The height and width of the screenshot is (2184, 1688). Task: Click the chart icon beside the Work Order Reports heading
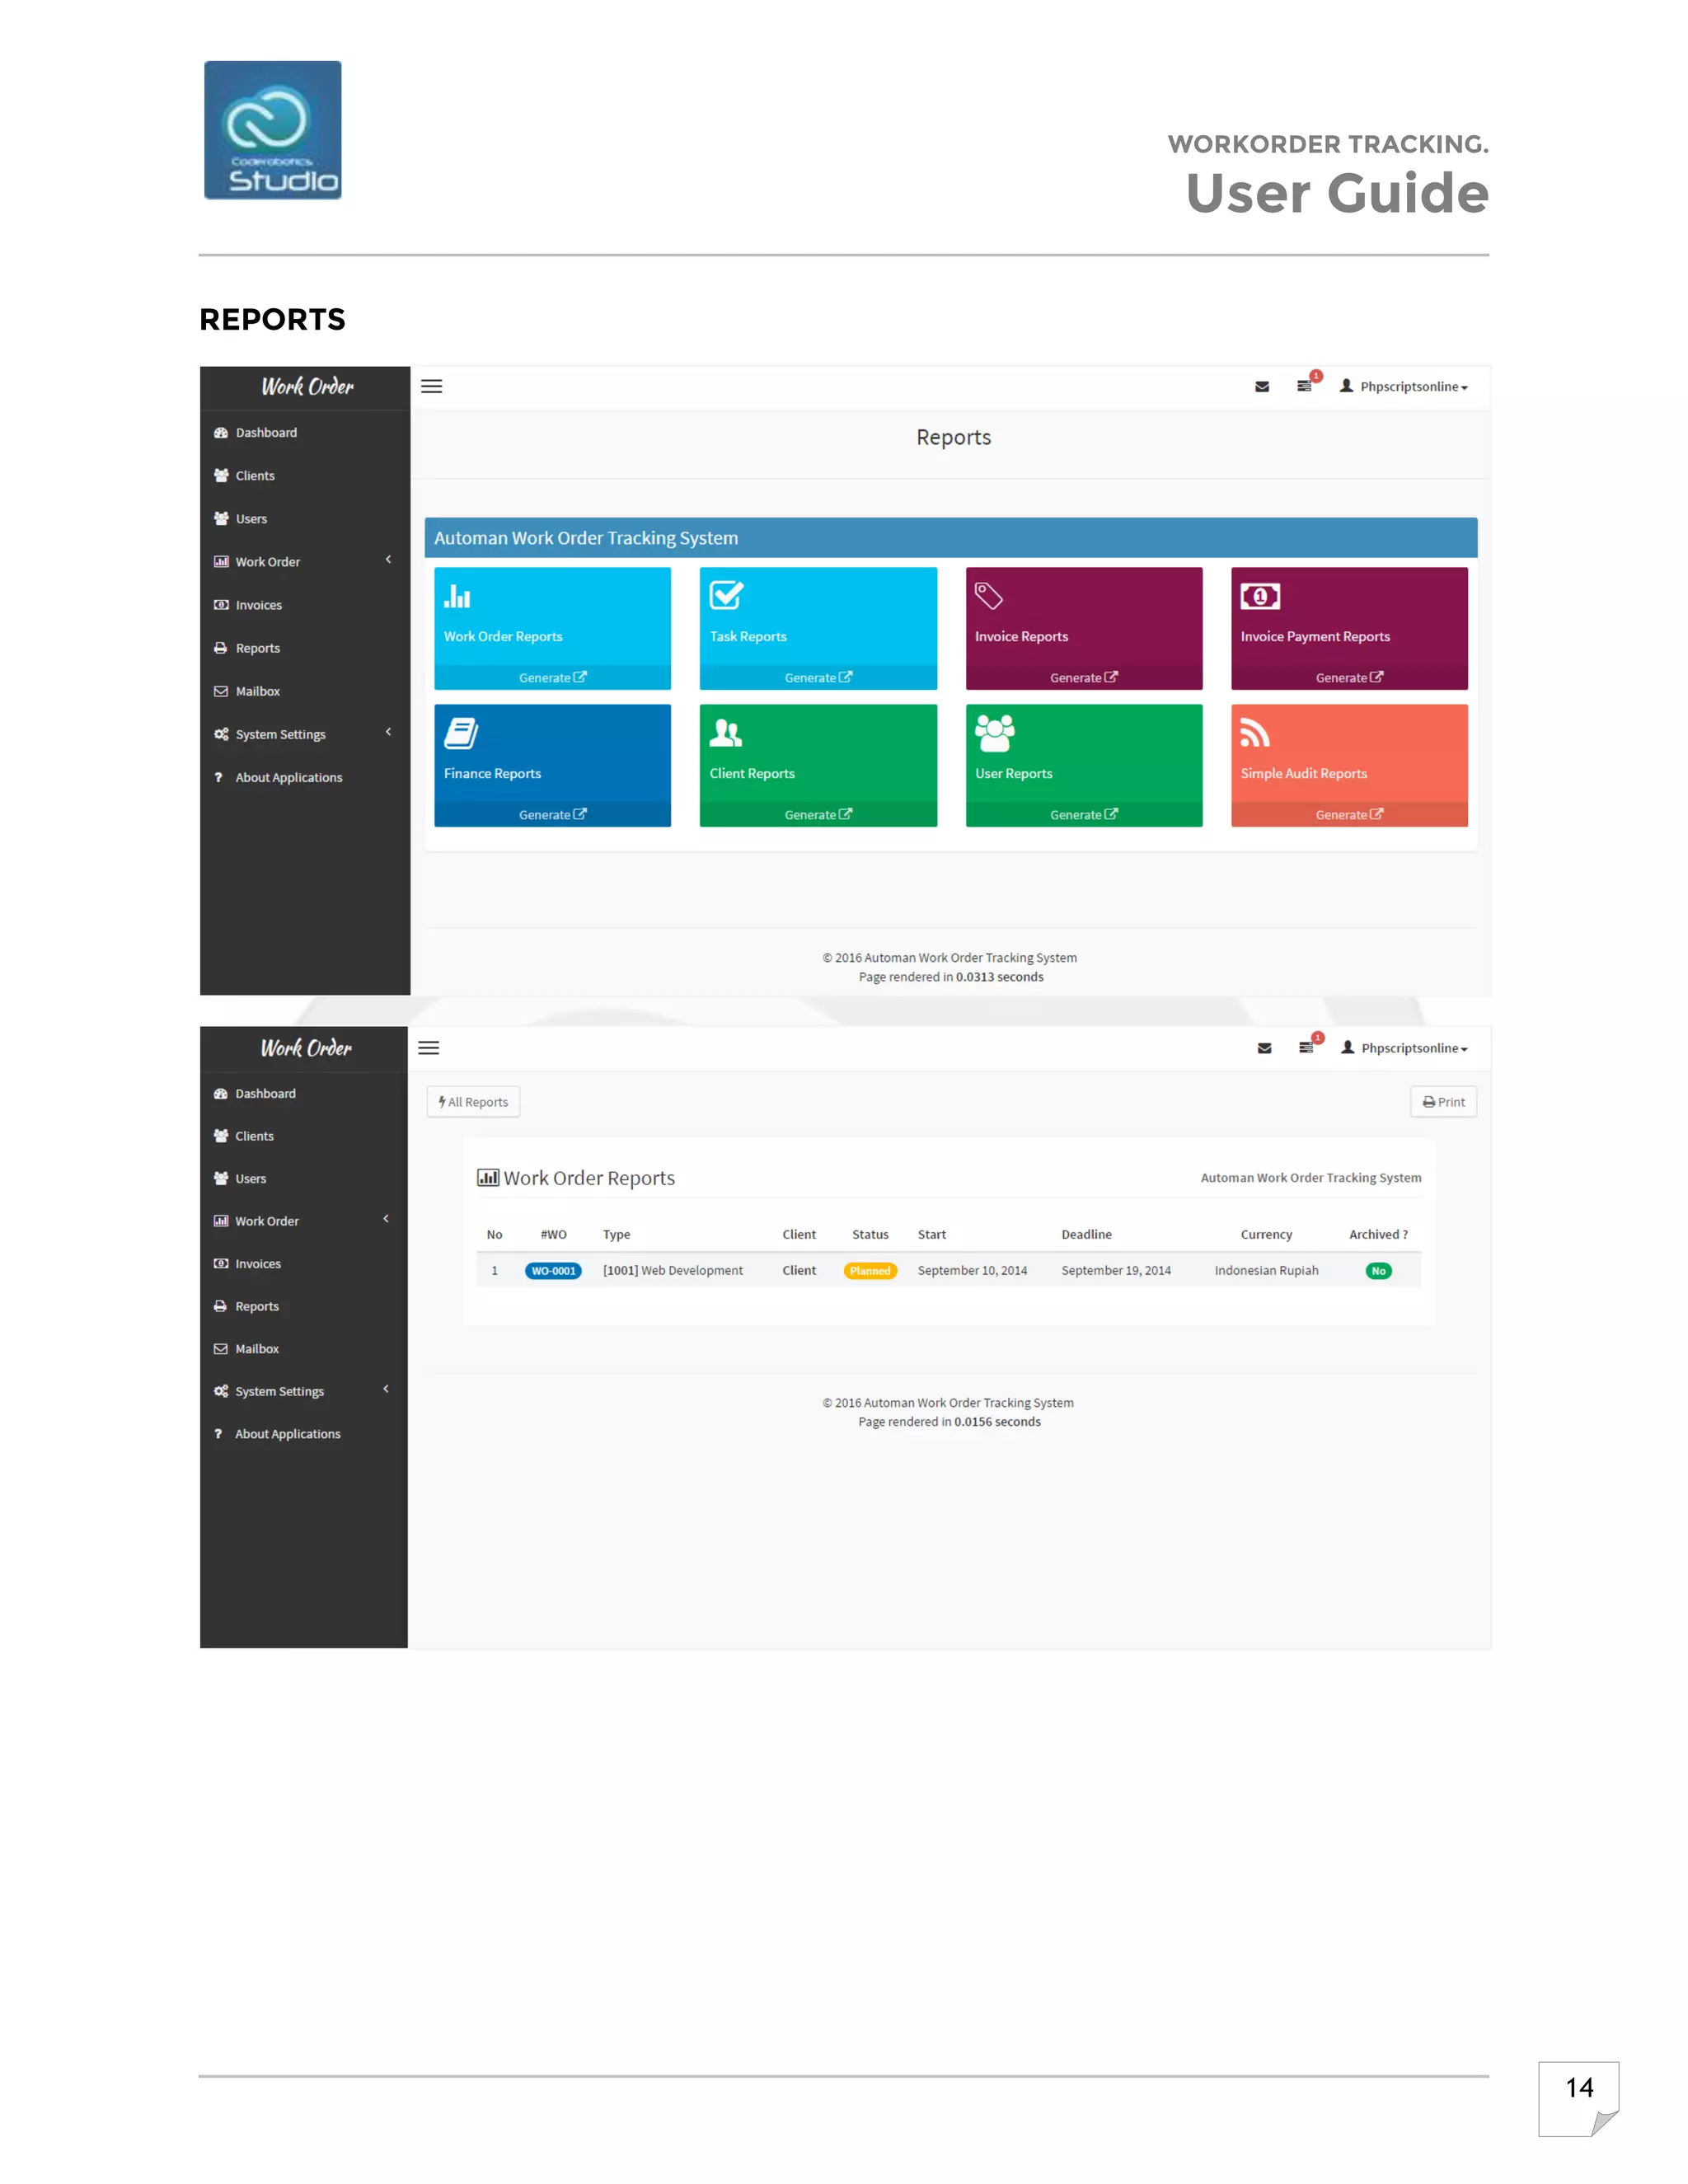click(x=488, y=1177)
